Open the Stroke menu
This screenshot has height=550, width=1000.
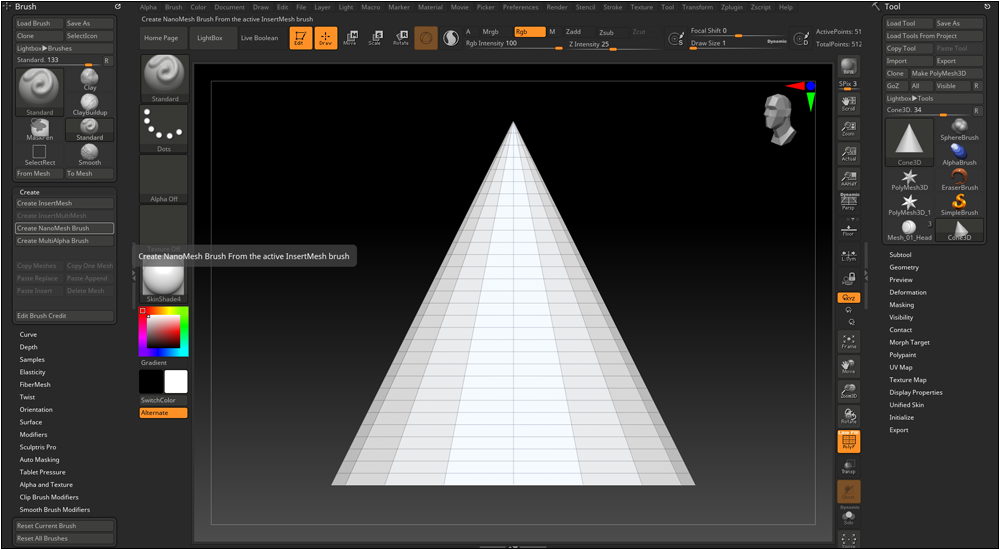click(x=612, y=7)
